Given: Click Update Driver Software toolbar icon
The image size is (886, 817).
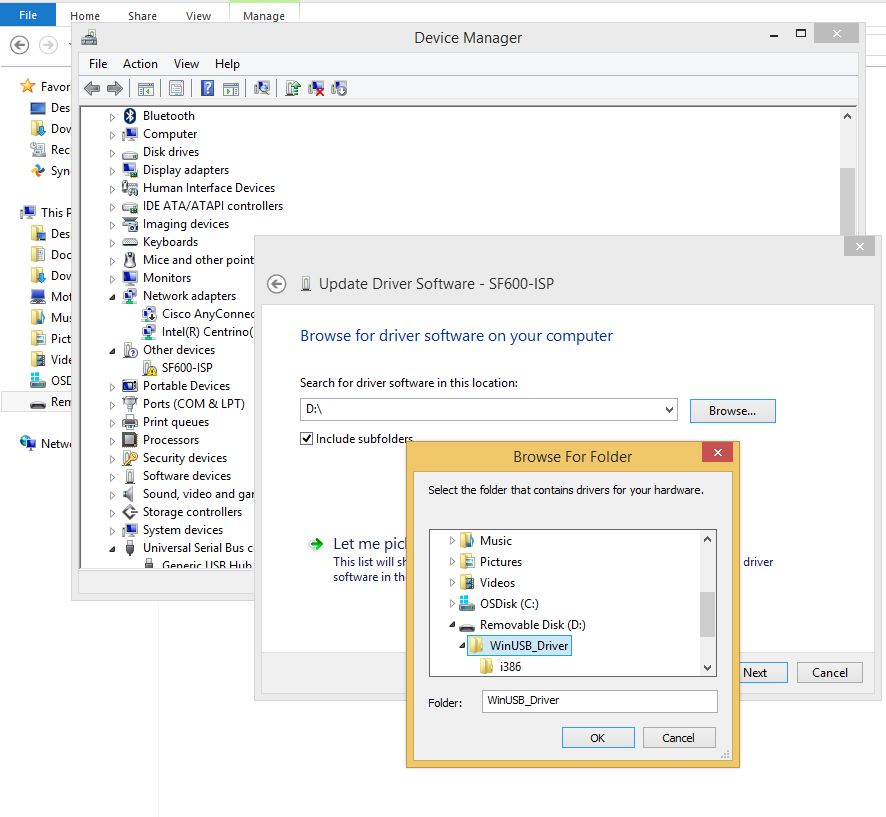Looking at the screenshot, I should 292,88.
